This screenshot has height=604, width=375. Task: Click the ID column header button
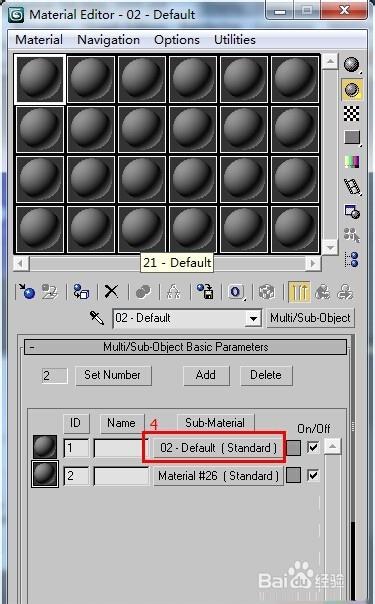(75, 423)
